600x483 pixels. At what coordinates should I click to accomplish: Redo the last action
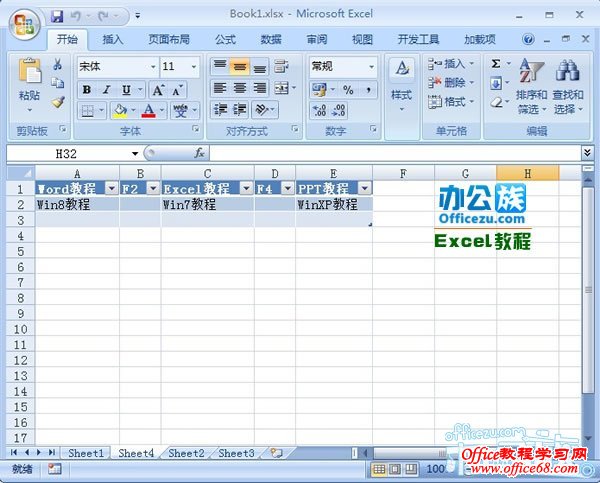103,16
